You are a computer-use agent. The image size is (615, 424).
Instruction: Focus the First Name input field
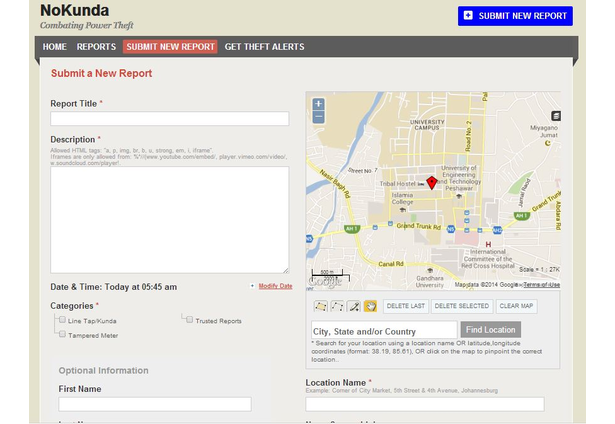(x=155, y=404)
